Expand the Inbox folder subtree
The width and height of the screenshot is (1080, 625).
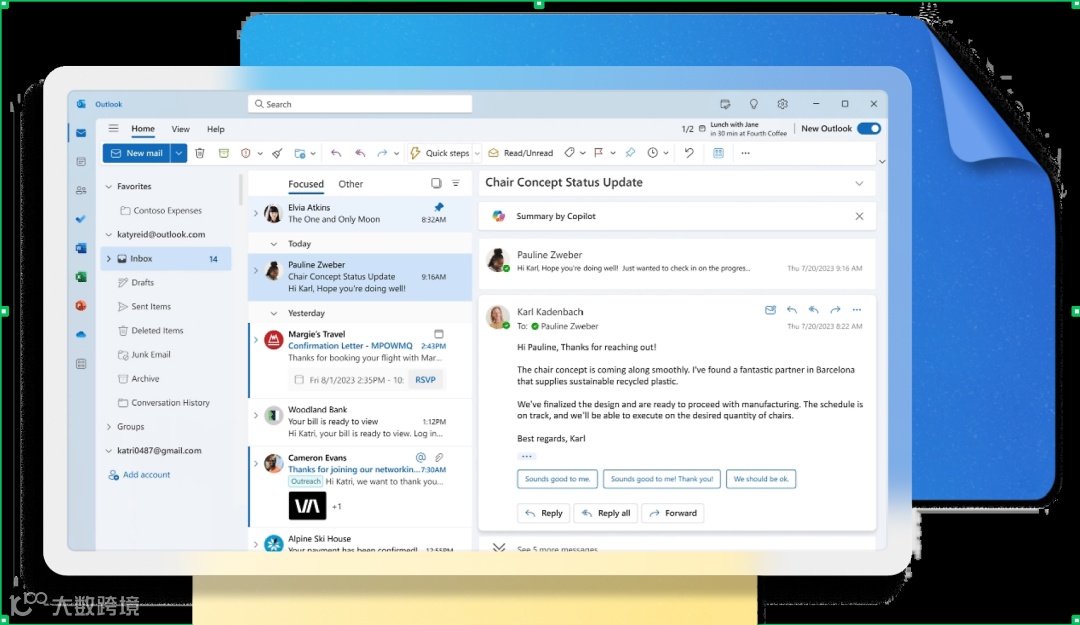(109, 259)
